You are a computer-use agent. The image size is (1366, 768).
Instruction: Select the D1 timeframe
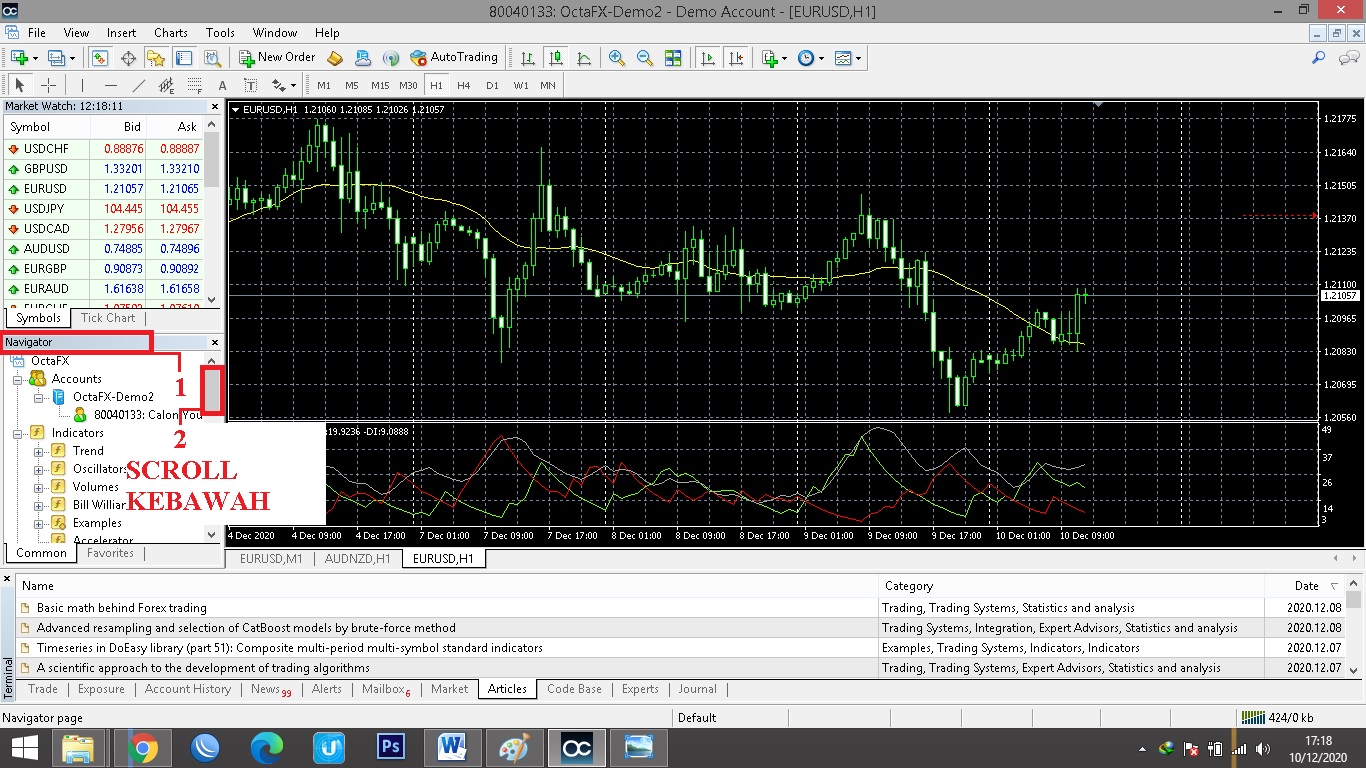(492, 85)
